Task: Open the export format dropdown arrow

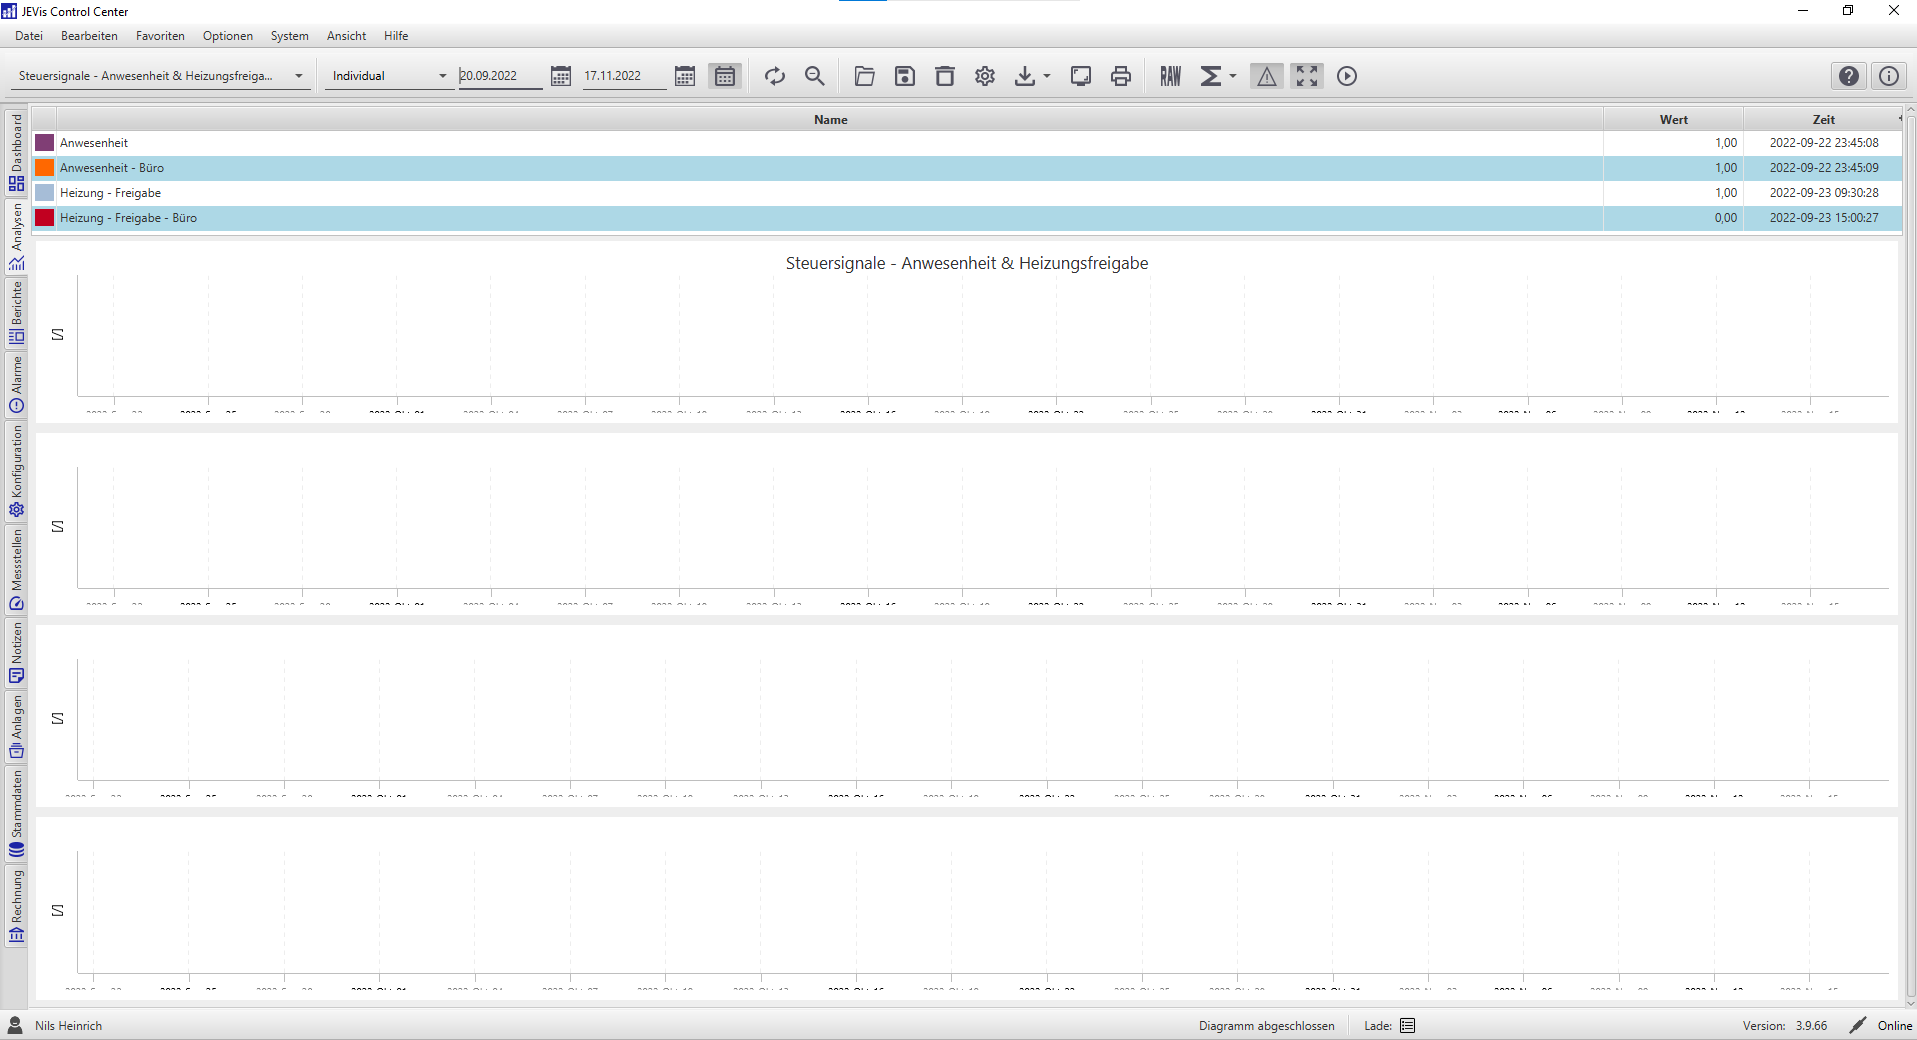Action: 1046,75
